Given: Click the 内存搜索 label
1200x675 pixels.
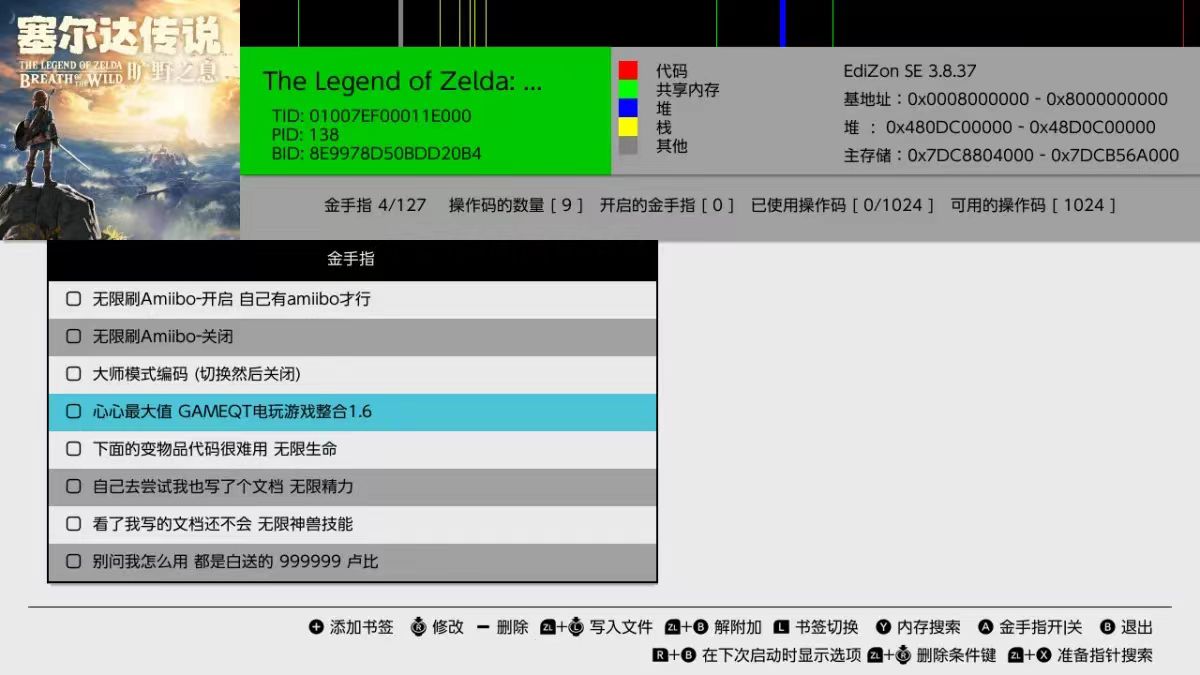Looking at the screenshot, I should 929,627.
